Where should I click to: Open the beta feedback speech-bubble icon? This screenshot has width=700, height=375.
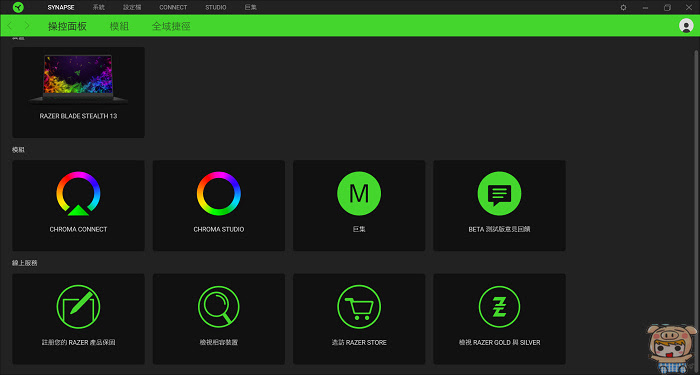(499, 193)
